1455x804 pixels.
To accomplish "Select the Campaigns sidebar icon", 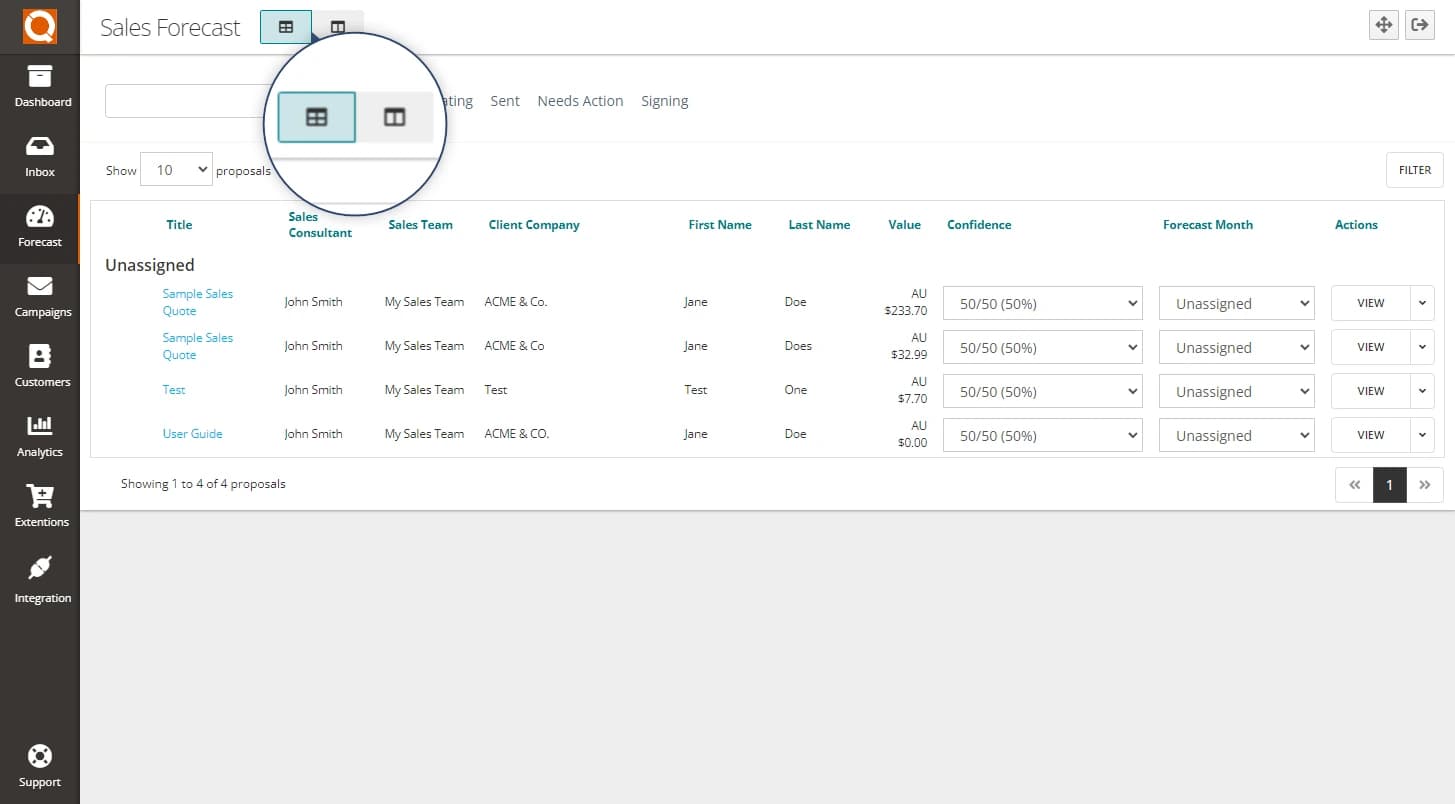I will click(x=40, y=295).
